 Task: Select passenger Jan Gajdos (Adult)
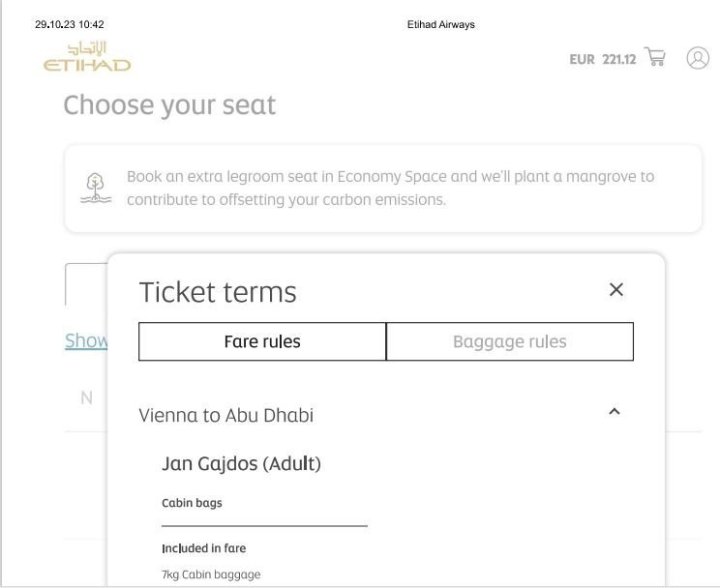tap(241, 464)
